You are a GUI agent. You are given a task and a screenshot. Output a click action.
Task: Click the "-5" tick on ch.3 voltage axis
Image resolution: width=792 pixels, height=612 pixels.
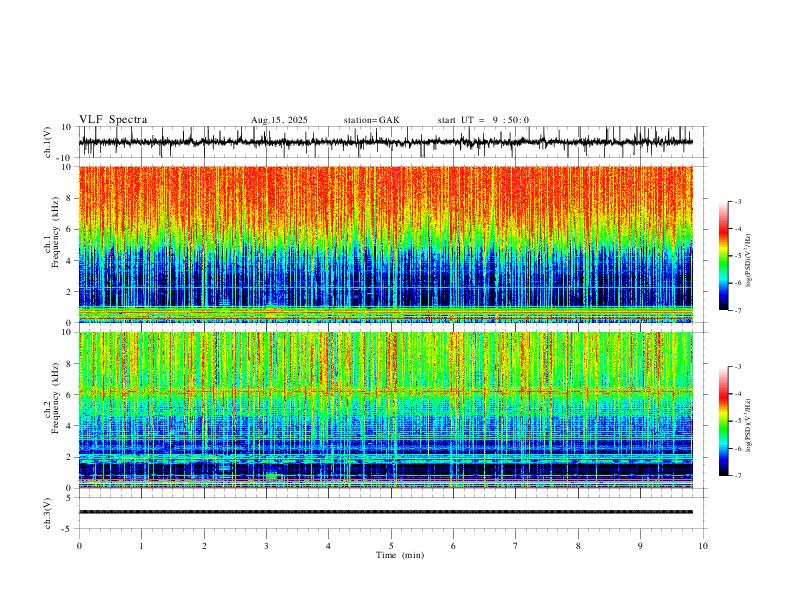click(x=68, y=529)
